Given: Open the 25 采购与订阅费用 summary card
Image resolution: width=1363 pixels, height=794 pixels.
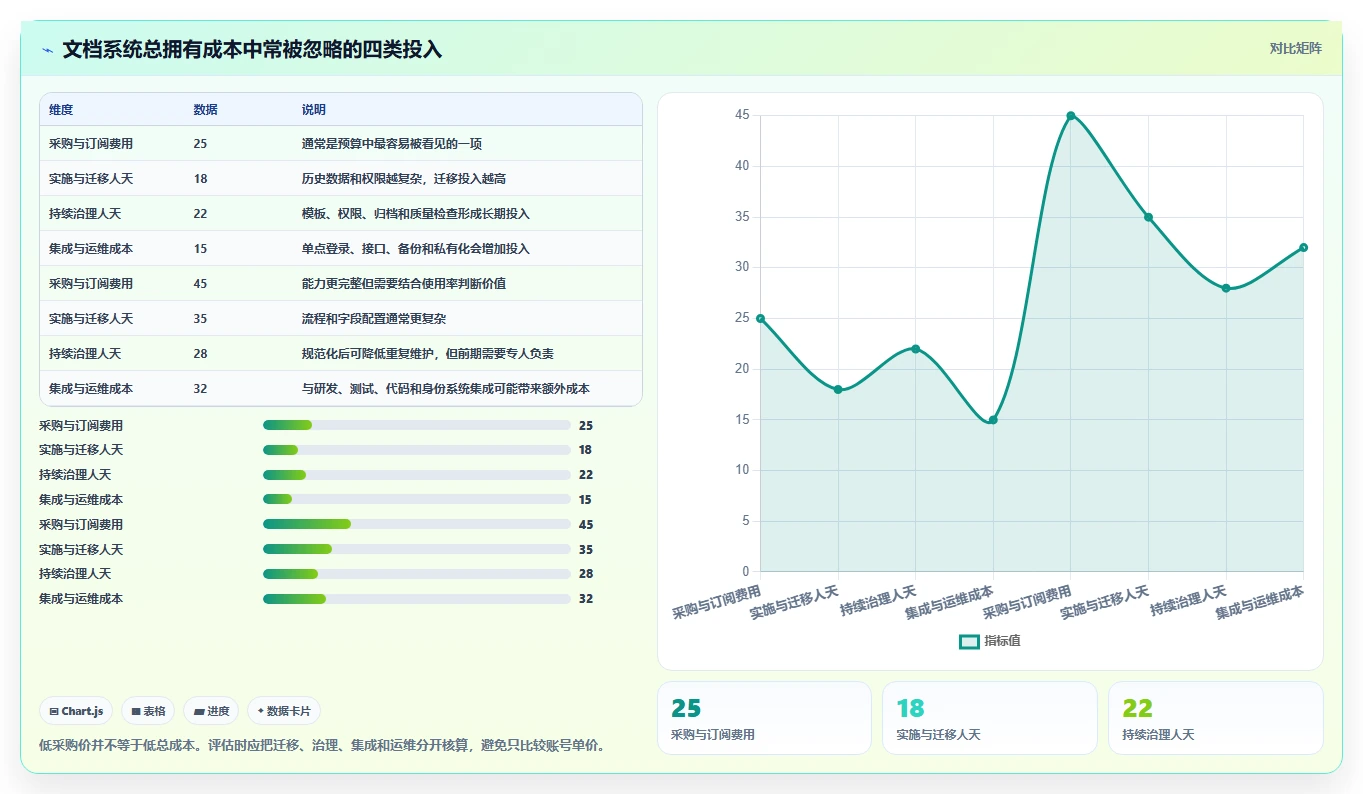Looking at the screenshot, I should tap(764, 718).
